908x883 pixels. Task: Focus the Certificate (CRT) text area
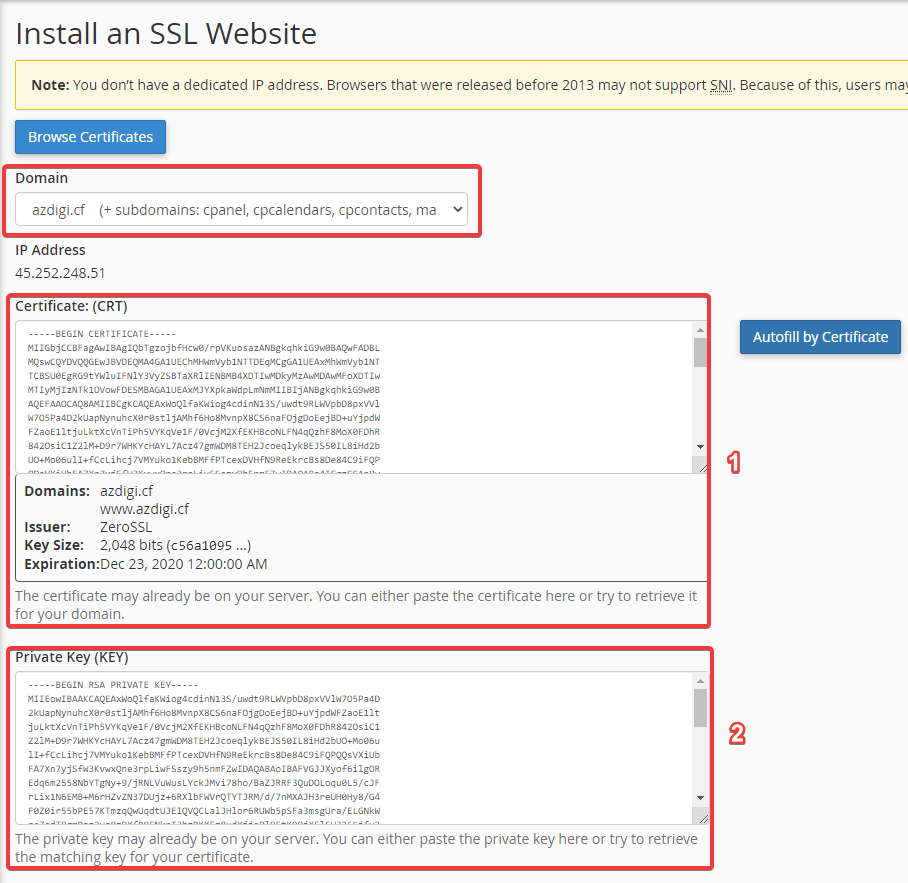(350, 396)
